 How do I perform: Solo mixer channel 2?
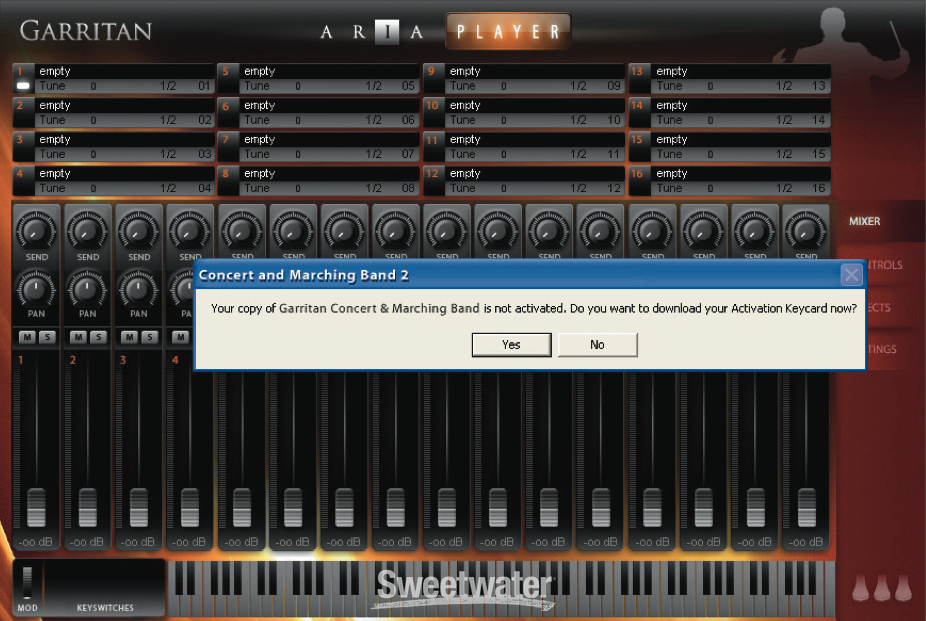coord(98,337)
